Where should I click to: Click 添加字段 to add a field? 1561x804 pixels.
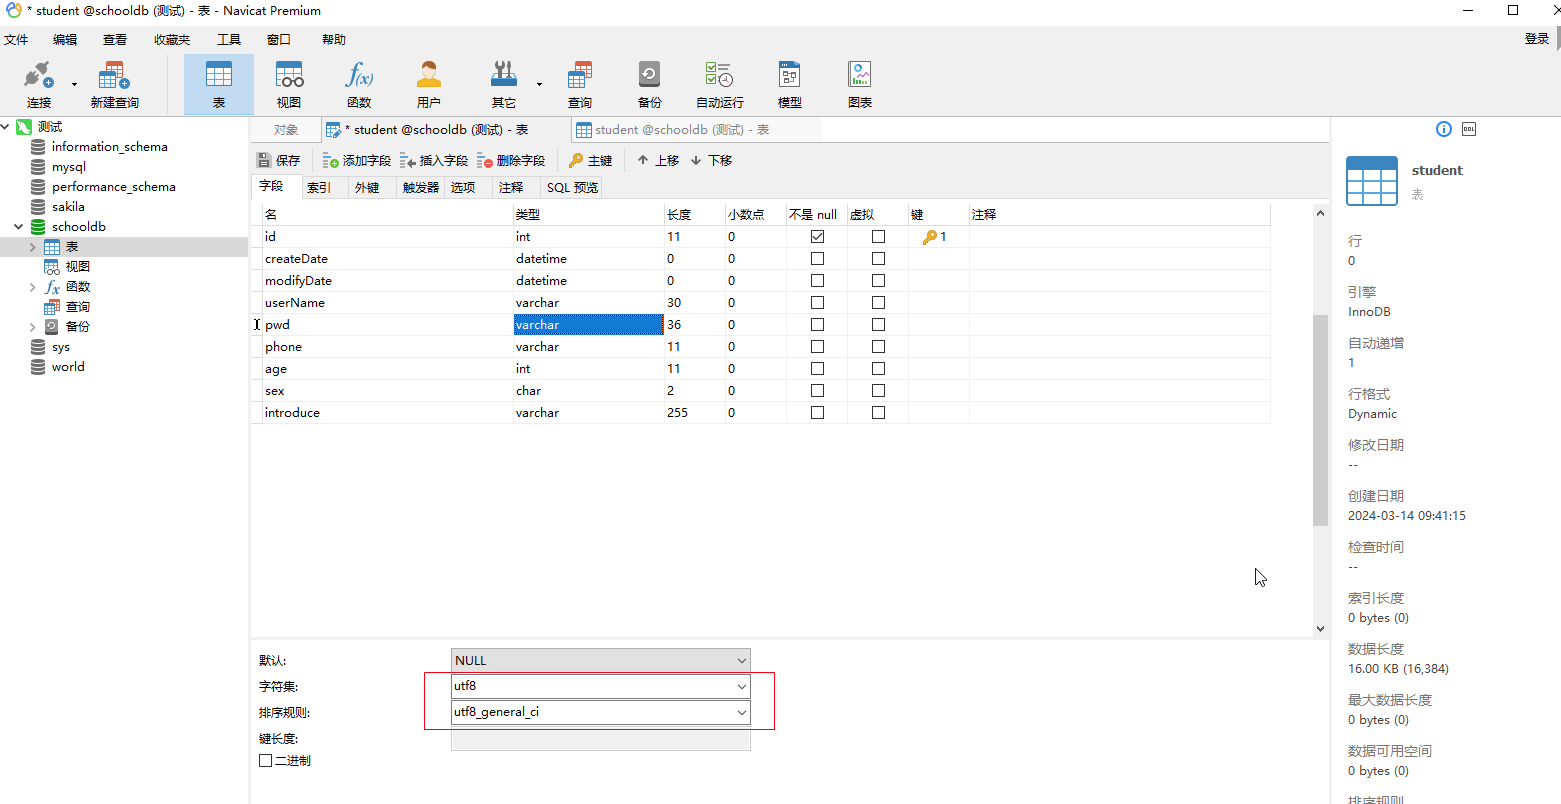click(355, 160)
